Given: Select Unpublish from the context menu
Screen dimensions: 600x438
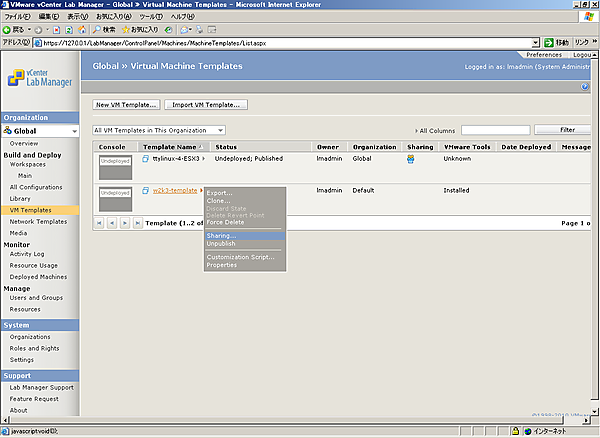Looking at the screenshot, I should pos(221,243).
